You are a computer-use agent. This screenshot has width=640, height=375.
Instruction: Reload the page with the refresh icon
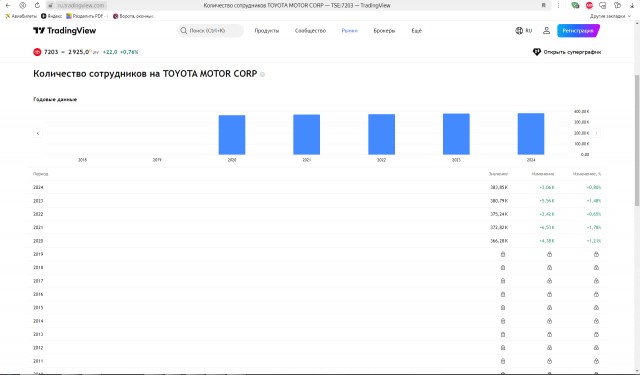pyautogui.click(x=37, y=5)
